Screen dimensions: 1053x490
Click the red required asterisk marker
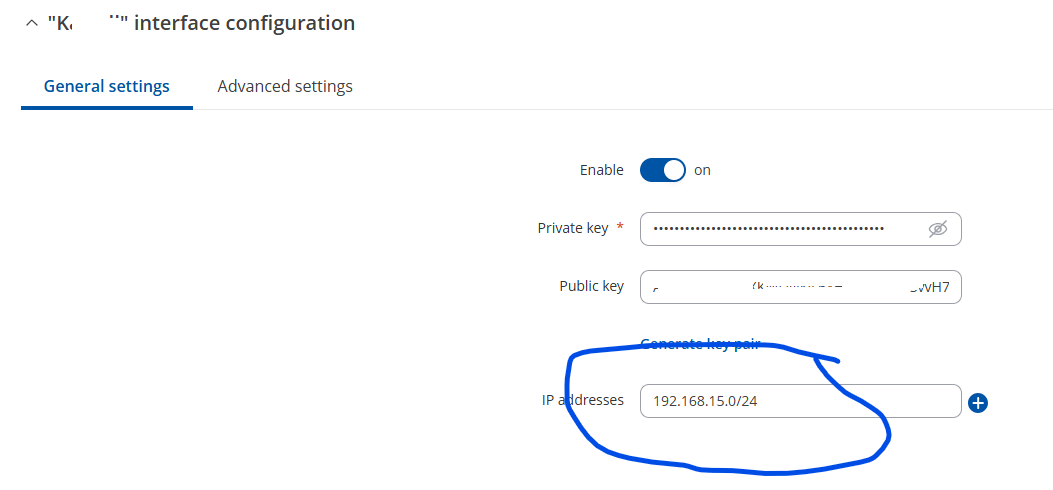[619, 227]
